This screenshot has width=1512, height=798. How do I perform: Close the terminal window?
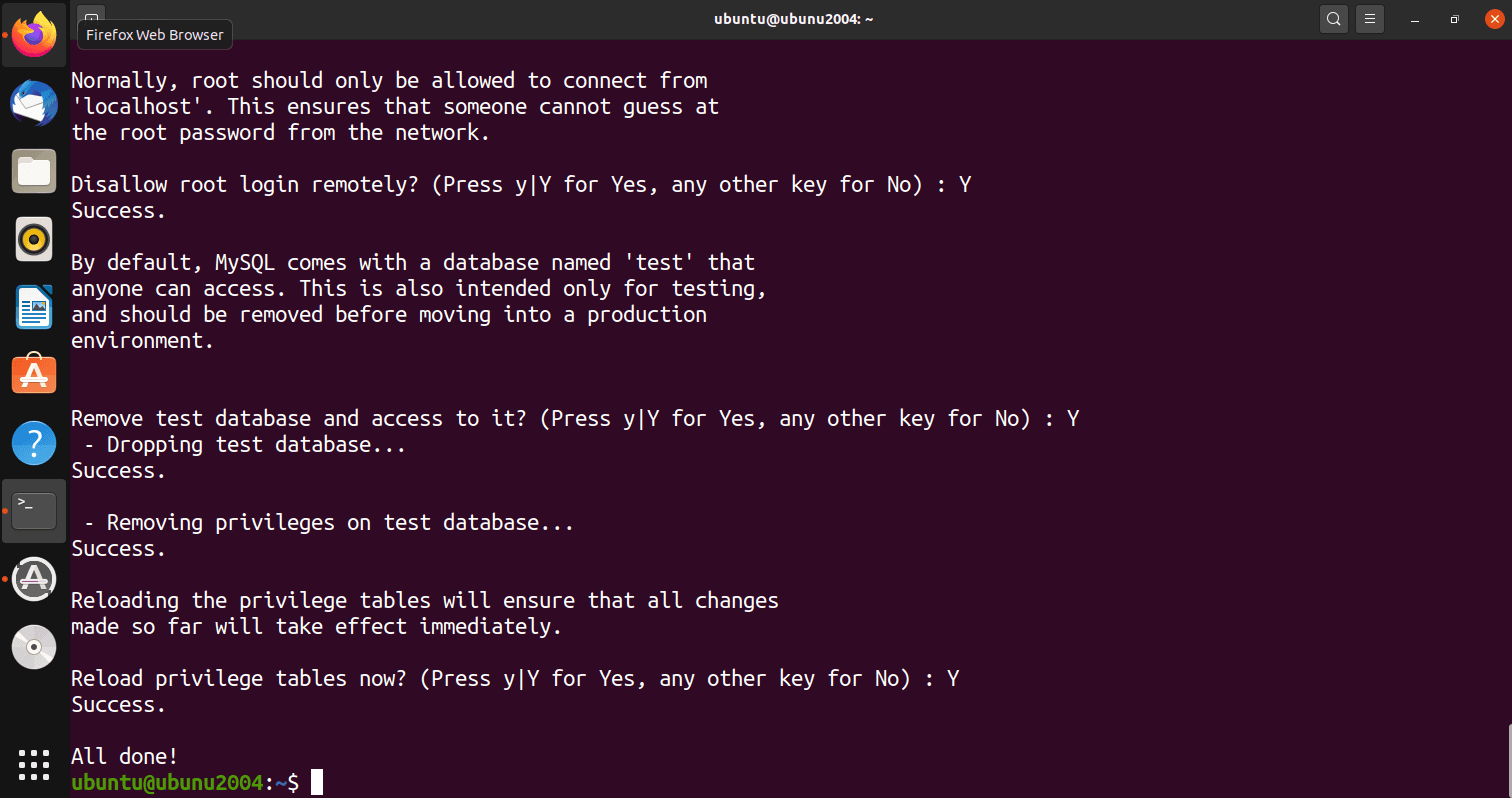coord(1494,19)
